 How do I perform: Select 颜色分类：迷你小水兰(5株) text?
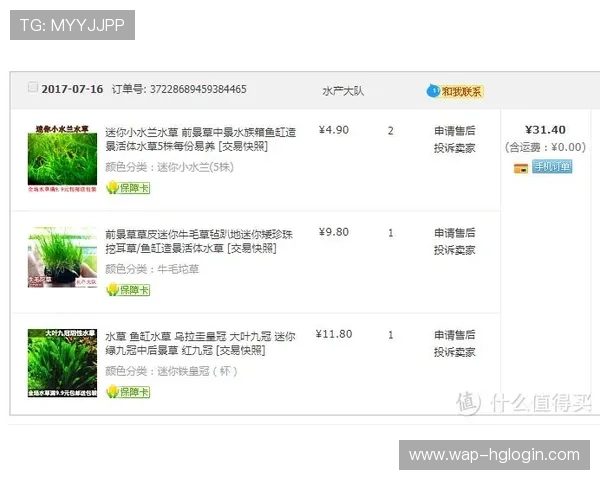pos(169,167)
